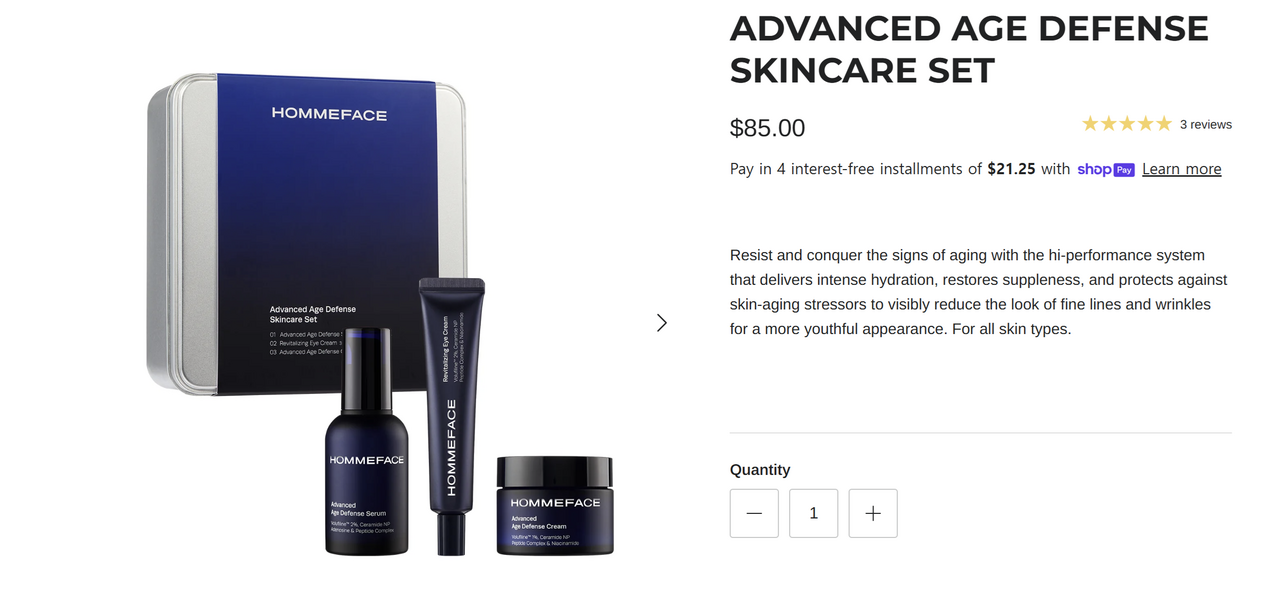Click the HOMMEFACE logo on the tin box
The width and height of the screenshot is (1280, 602).
(329, 114)
